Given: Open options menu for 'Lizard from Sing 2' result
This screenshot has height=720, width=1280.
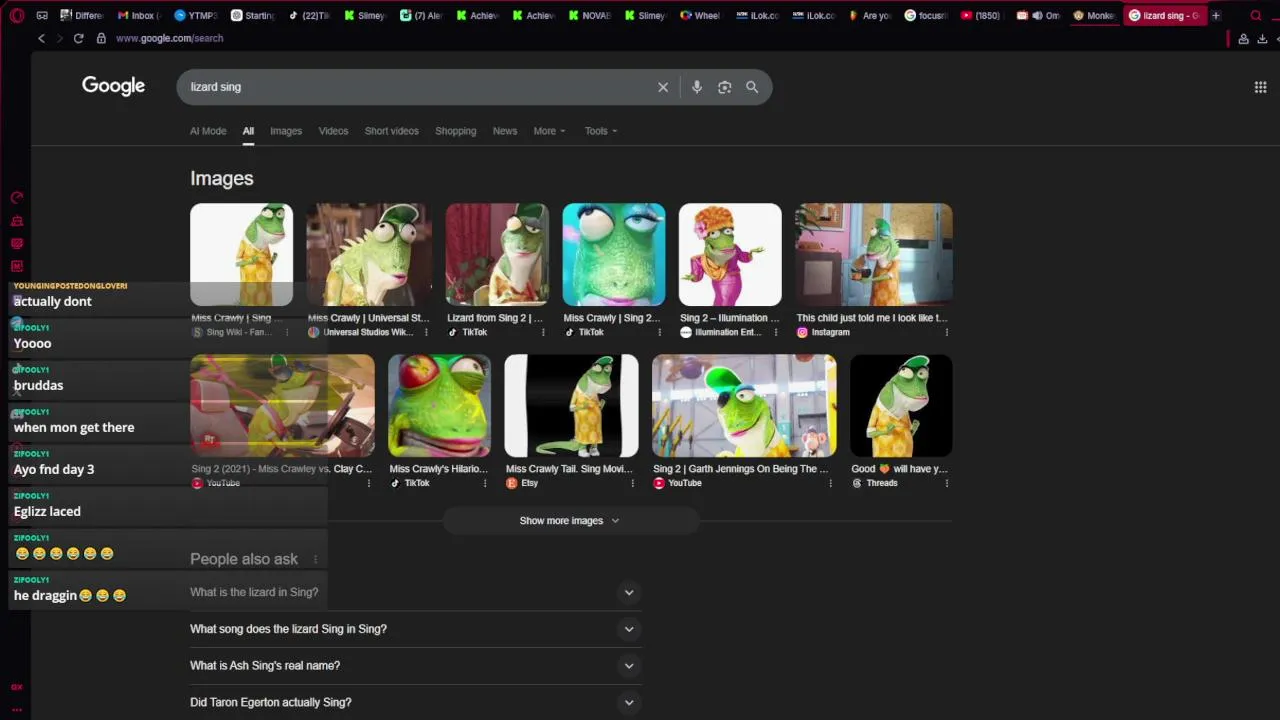Looking at the screenshot, I should [543, 332].
